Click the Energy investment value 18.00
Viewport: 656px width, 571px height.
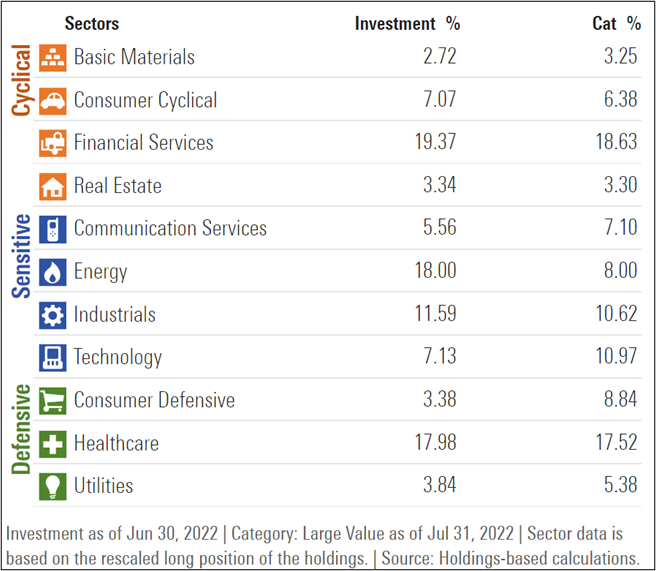coord(435,272)
